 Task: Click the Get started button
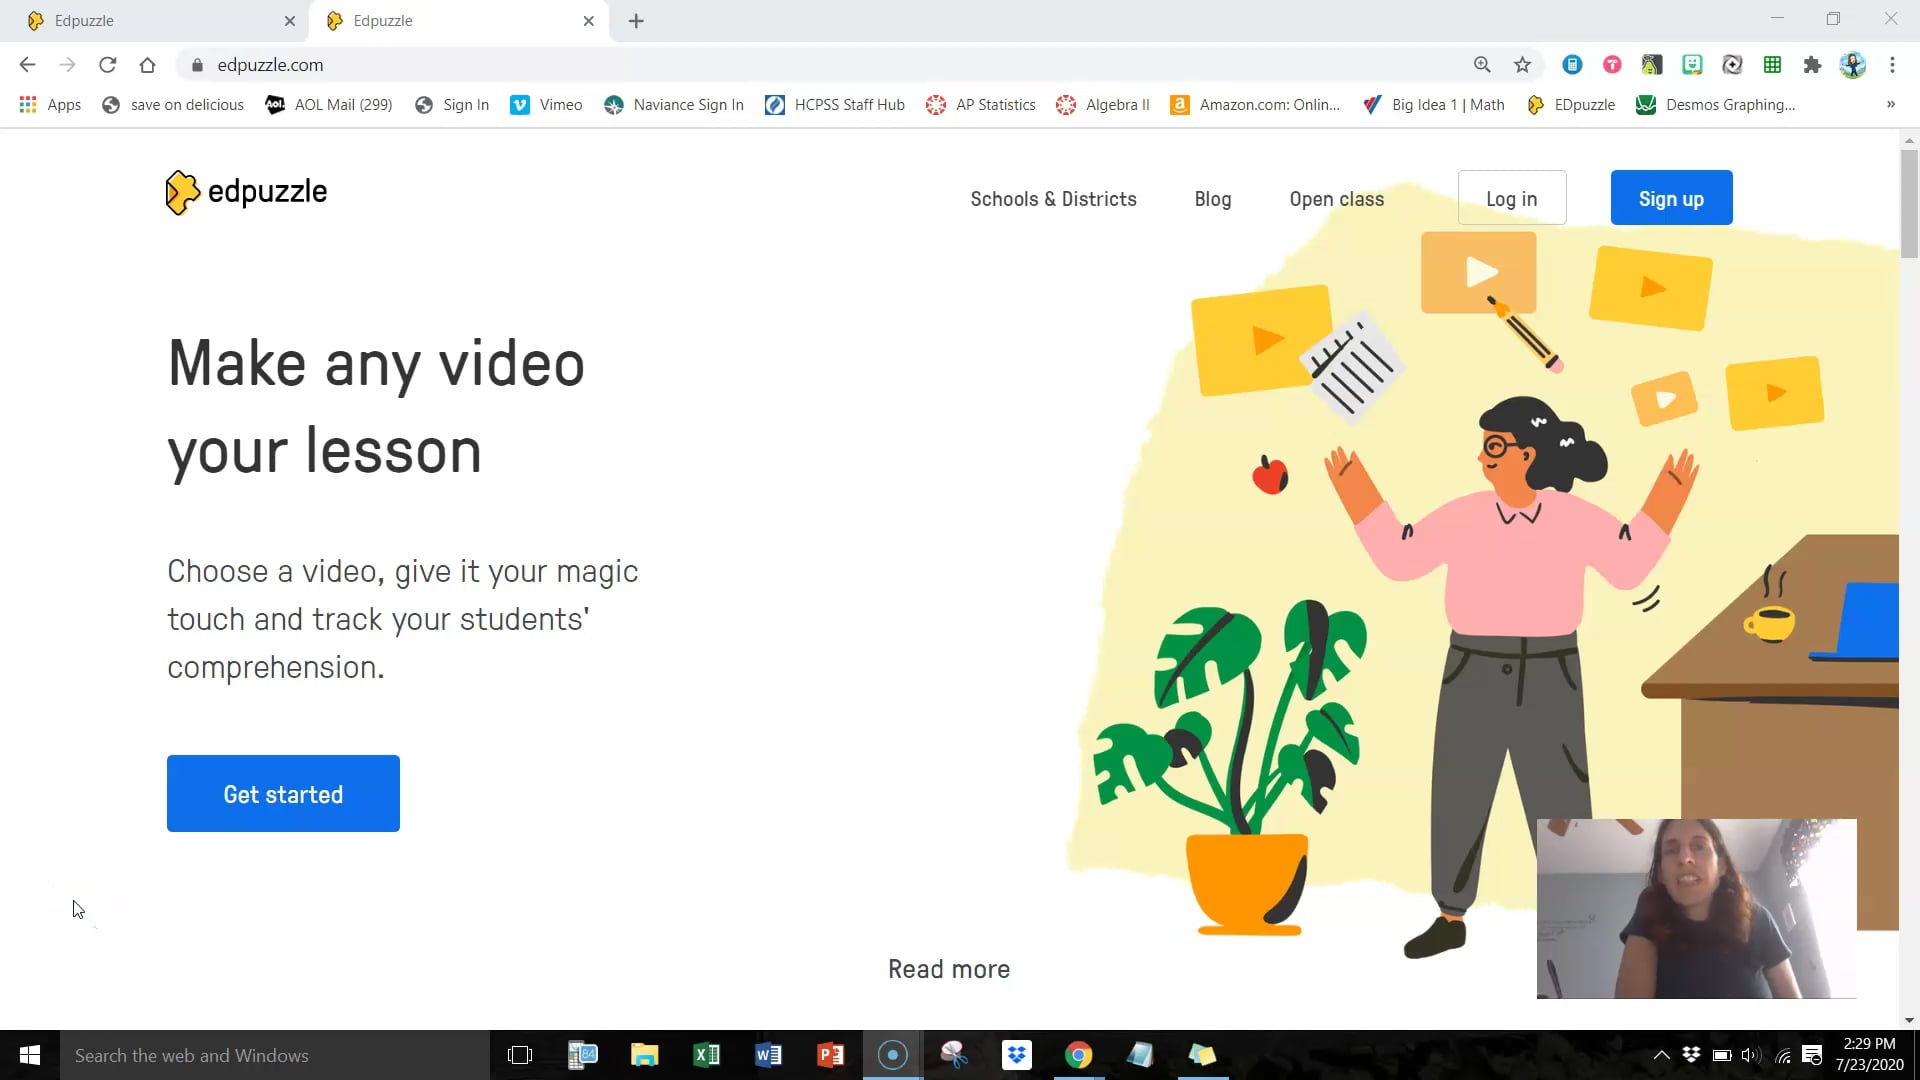(284, 793)
